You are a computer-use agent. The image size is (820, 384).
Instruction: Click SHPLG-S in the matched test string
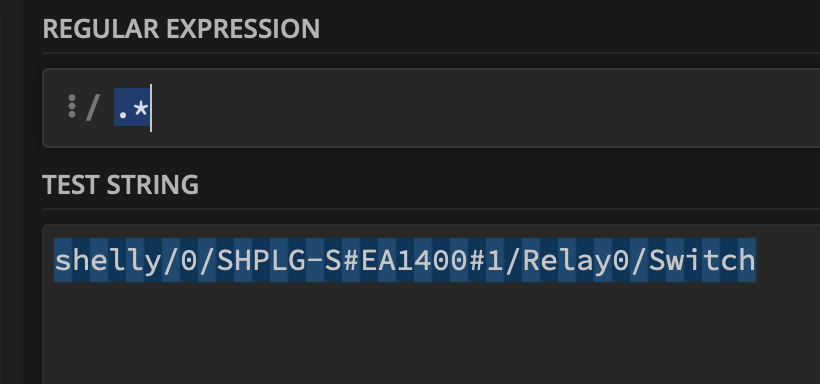(x=279, y=260)
